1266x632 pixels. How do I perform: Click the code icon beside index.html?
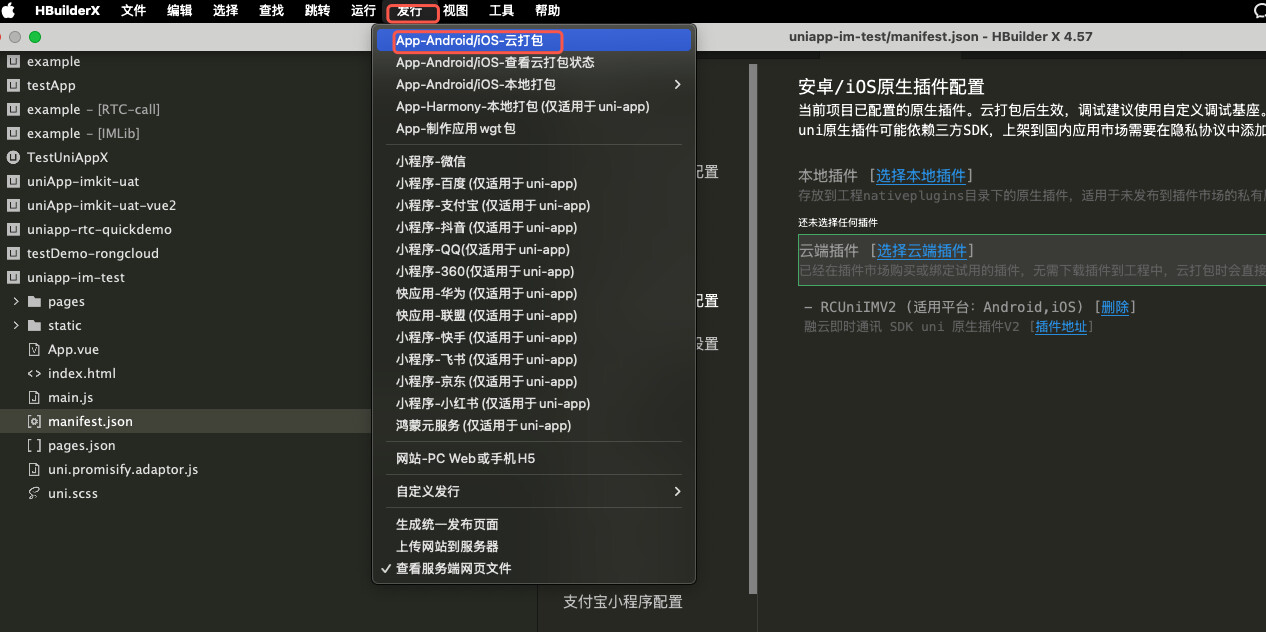[x=34, y=374]
